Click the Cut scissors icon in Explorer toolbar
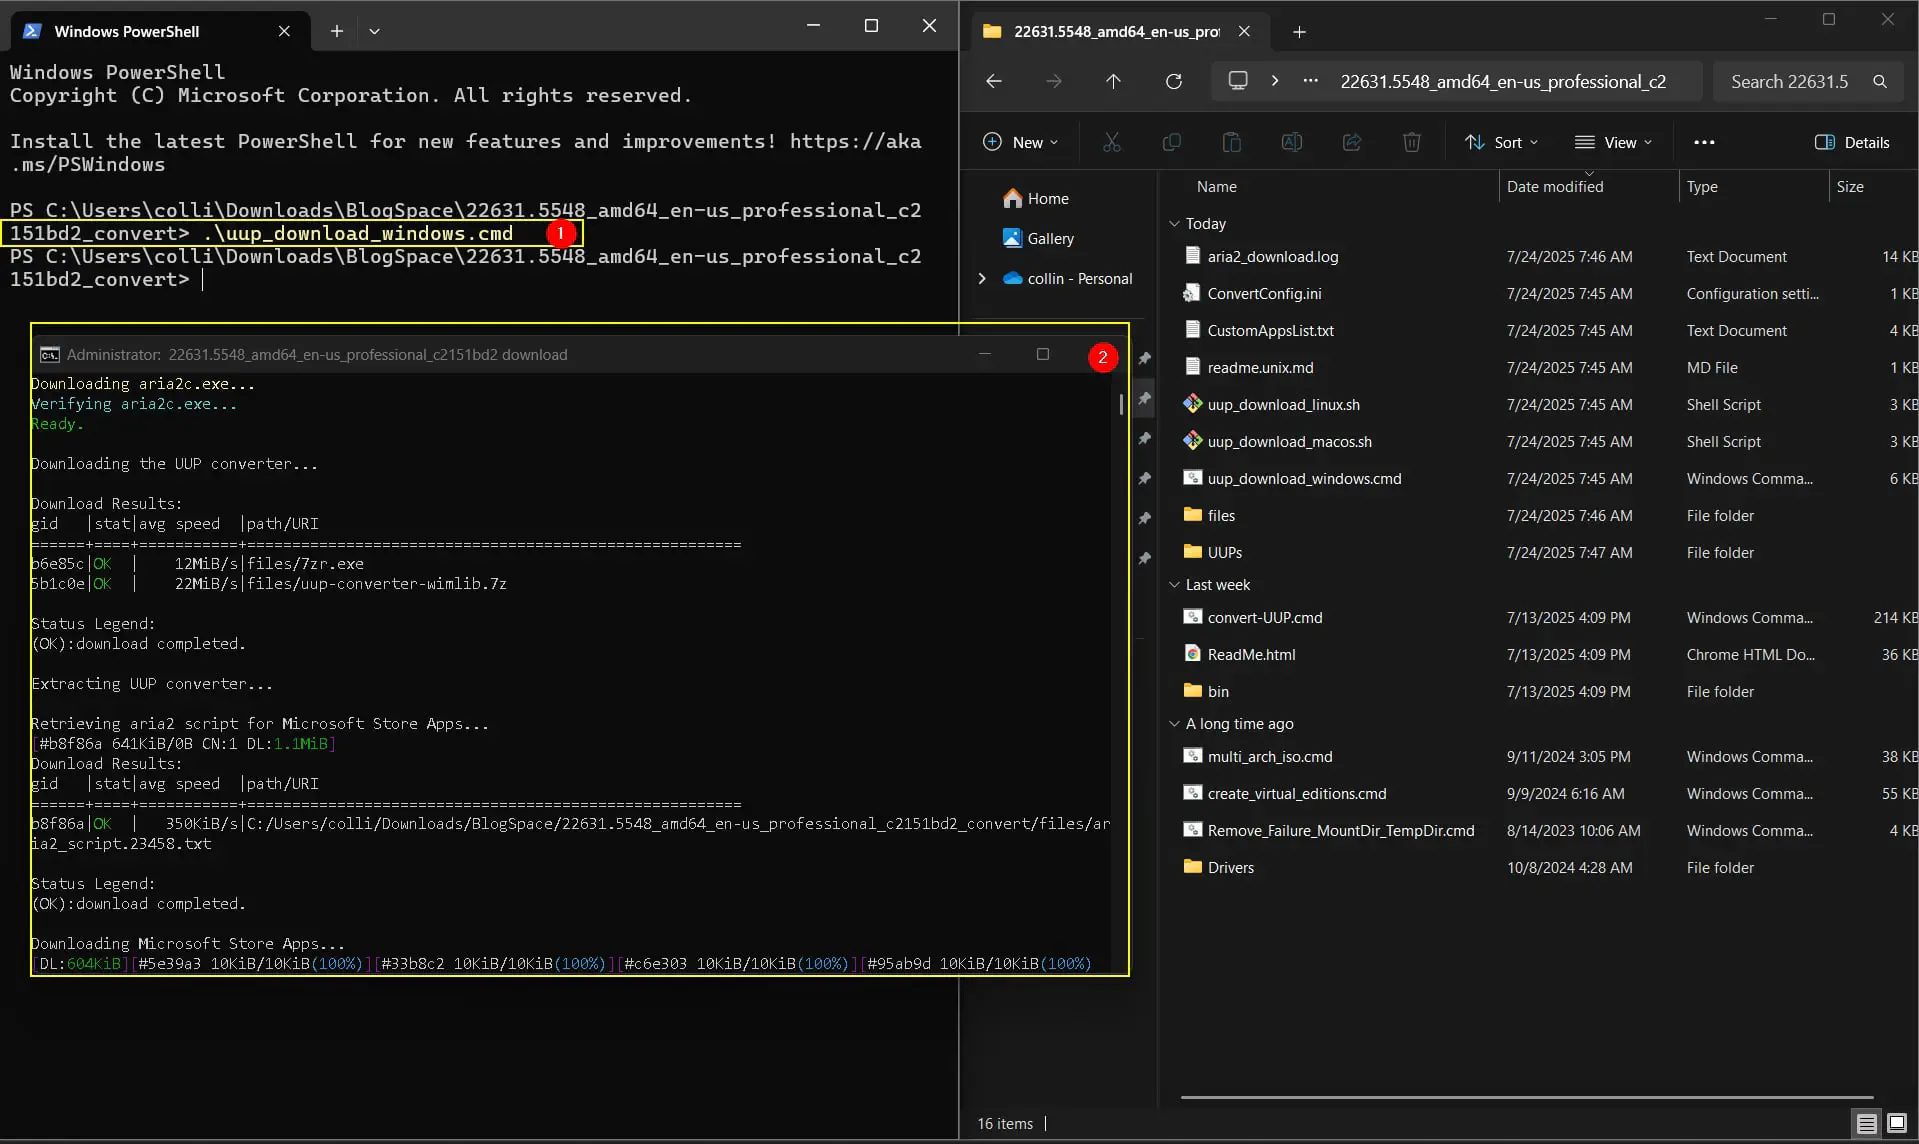 [x=1111, y=142]
